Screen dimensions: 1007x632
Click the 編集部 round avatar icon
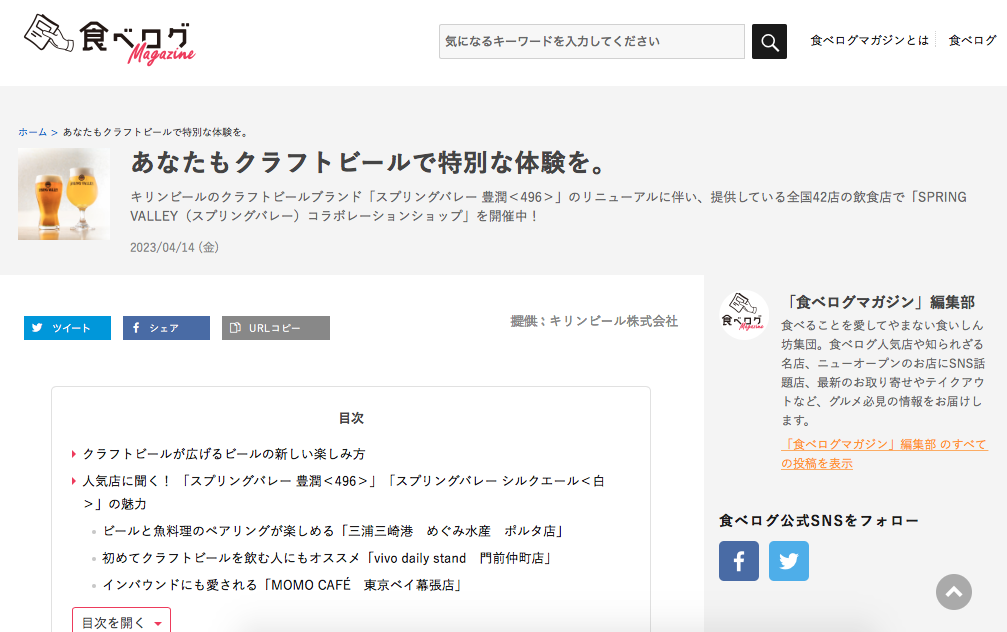[x=744, y=316]
